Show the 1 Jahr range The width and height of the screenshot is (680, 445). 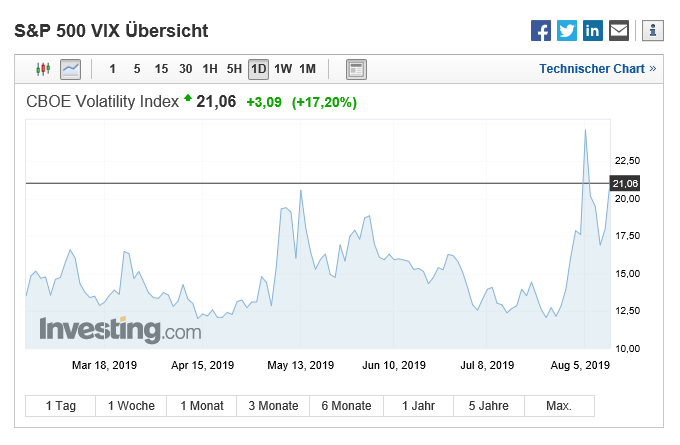(x=419, y=406)
